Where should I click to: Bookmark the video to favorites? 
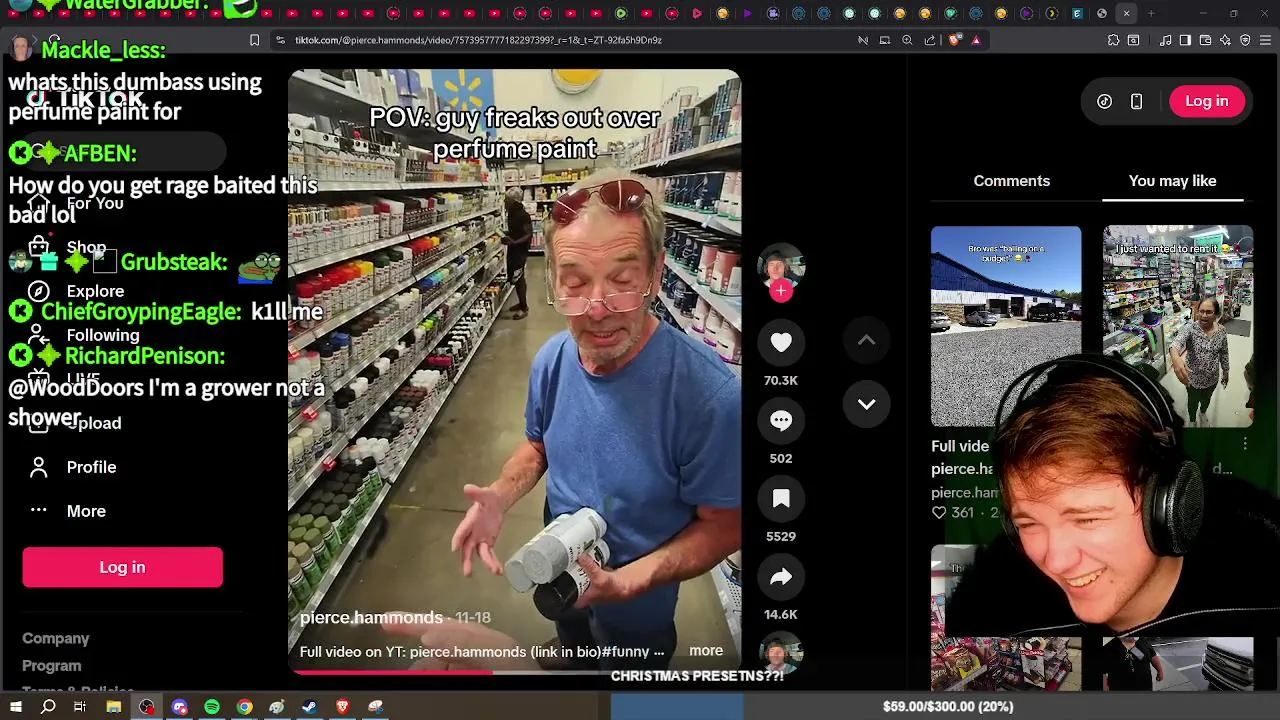[781, 499]
